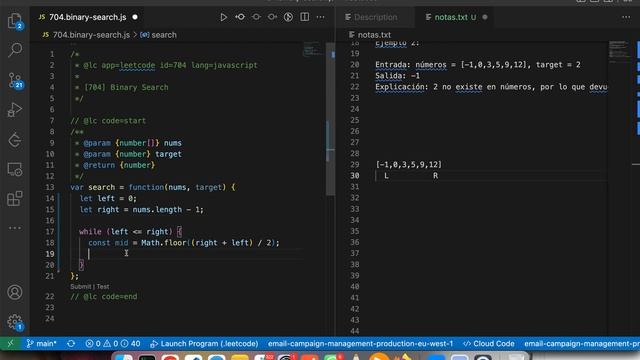Click the '@param {number} target' doc line
The height and width of the screenshot is (360, 640).
click(128, 154)
